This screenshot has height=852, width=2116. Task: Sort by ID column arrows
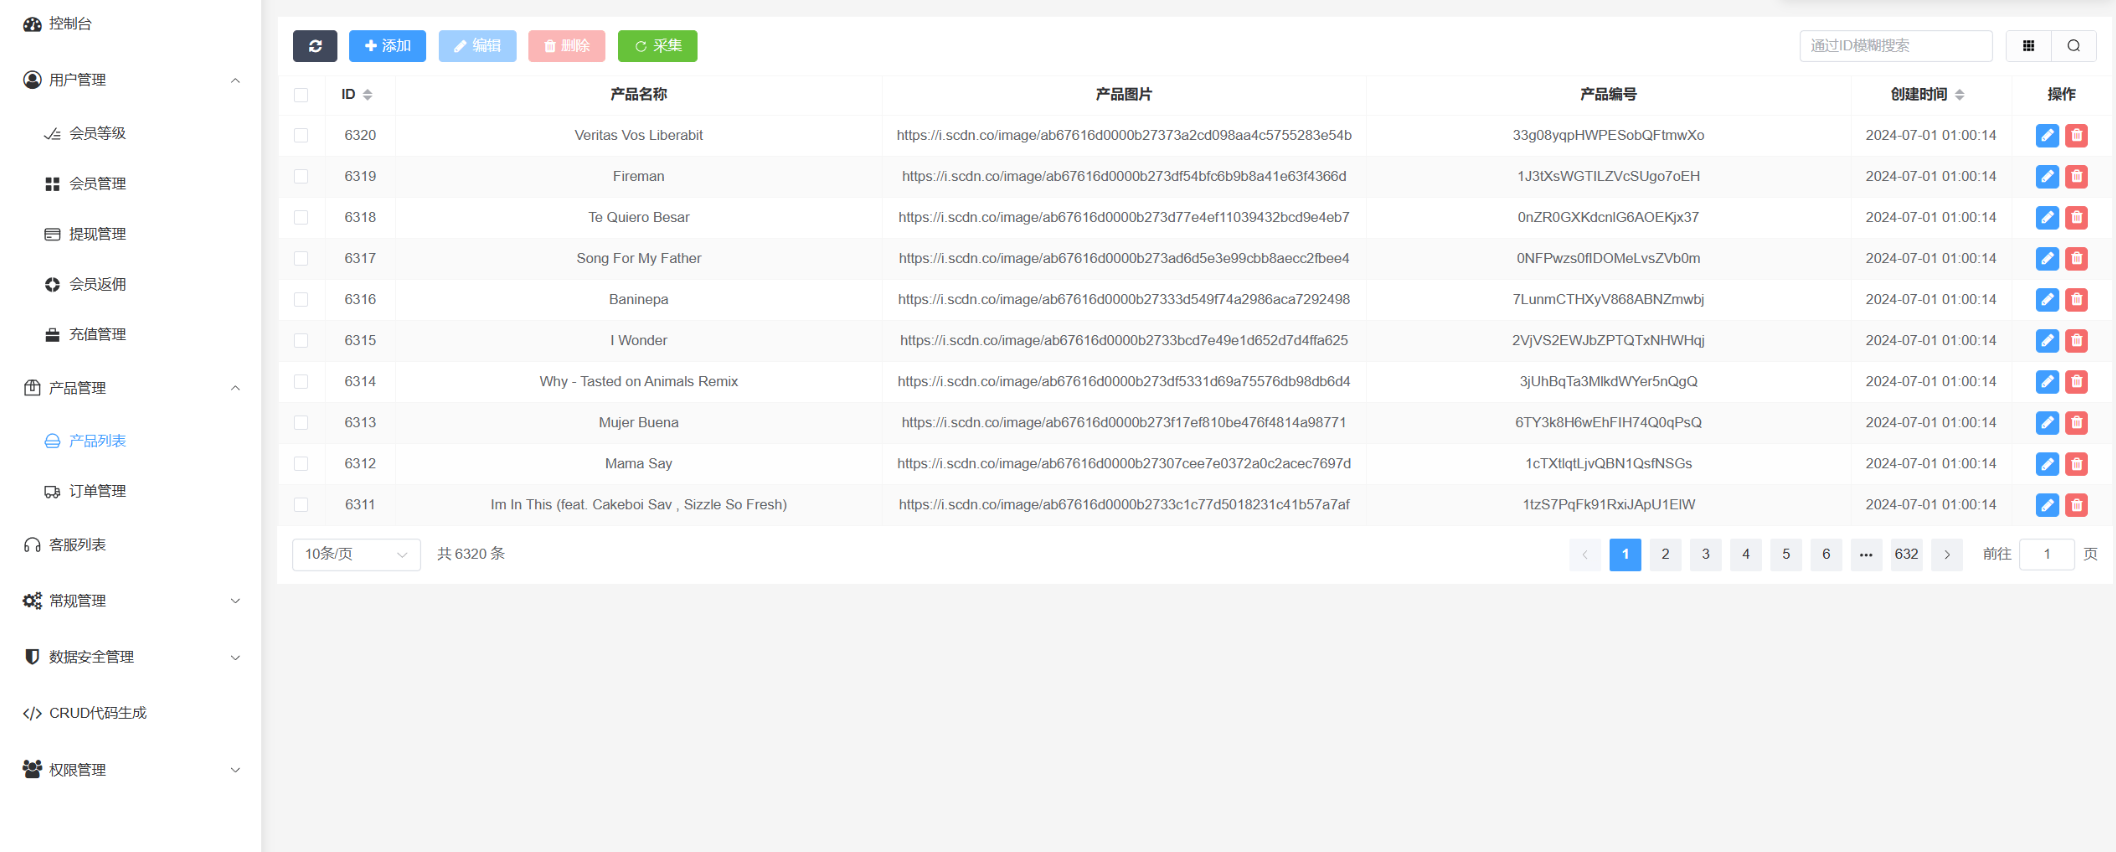point(367,95)
